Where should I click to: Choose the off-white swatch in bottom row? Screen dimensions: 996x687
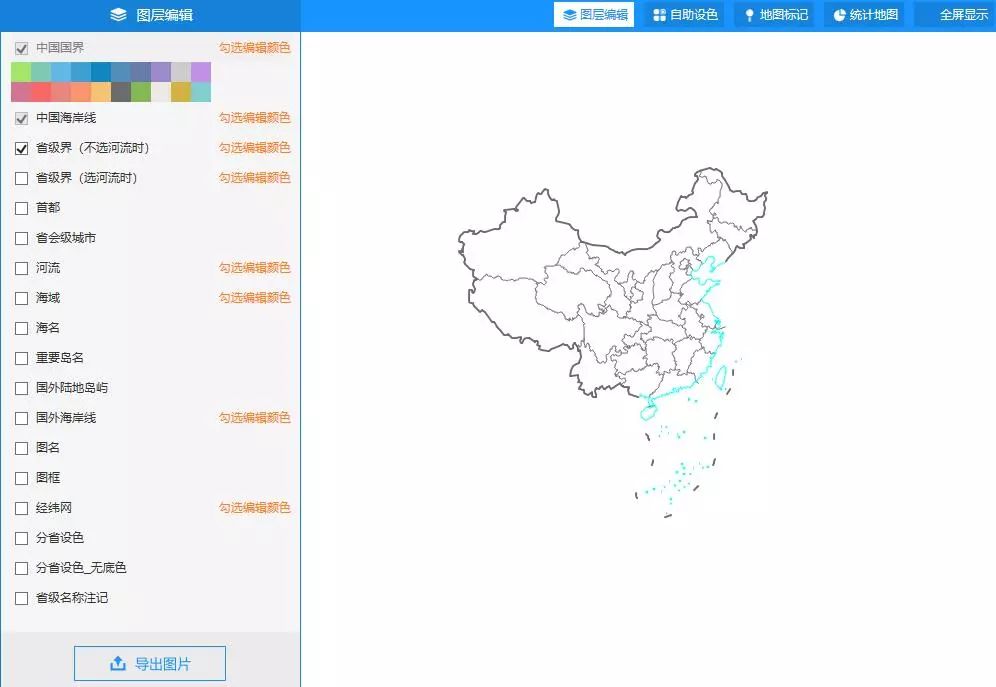tap(161, 92)
